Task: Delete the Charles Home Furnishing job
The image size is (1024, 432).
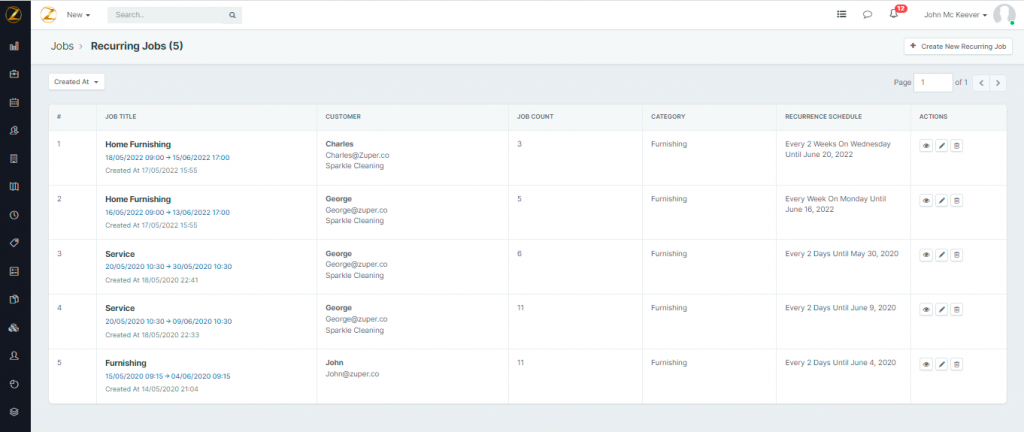Action: pyautogui.click(x=956, y=146)
